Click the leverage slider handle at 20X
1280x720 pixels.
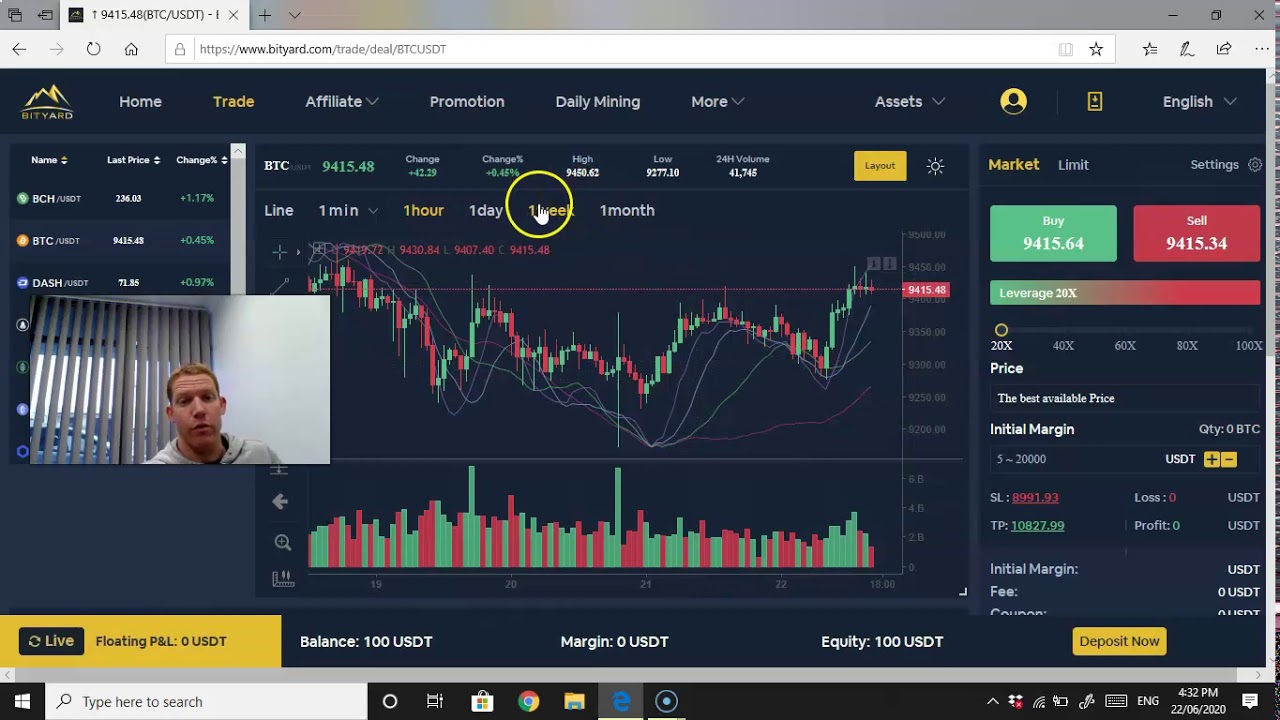click(1001, 330)
